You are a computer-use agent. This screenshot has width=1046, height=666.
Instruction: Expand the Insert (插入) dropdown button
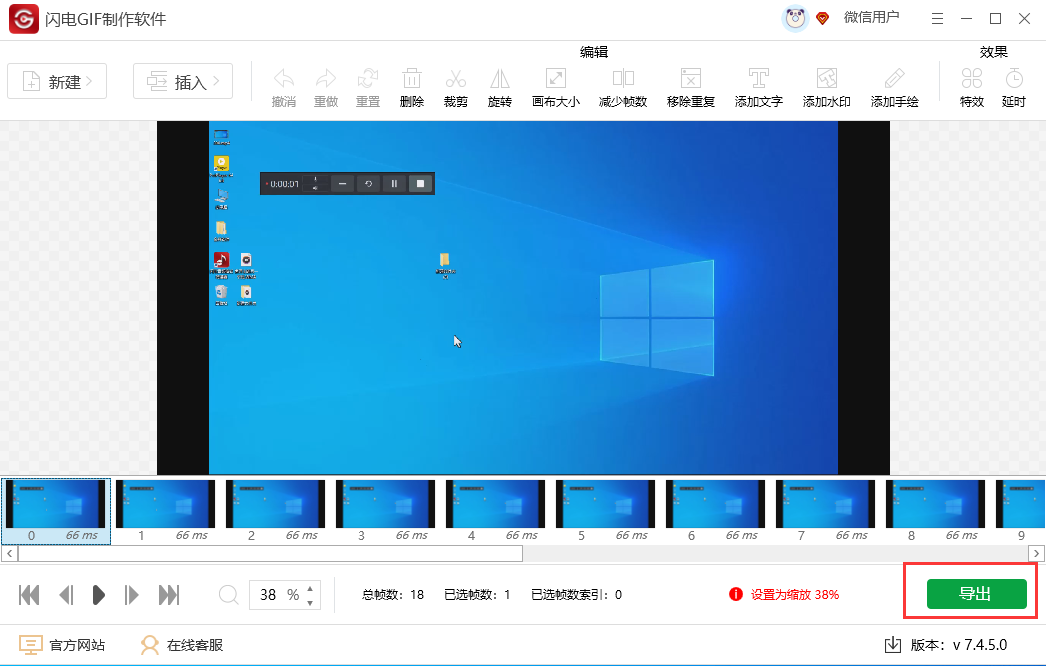point(183,82)
